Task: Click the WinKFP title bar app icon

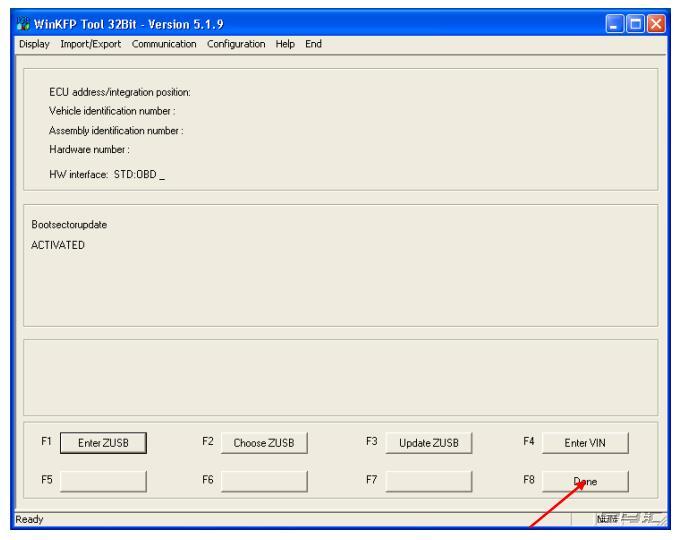Action: point(23,24)
